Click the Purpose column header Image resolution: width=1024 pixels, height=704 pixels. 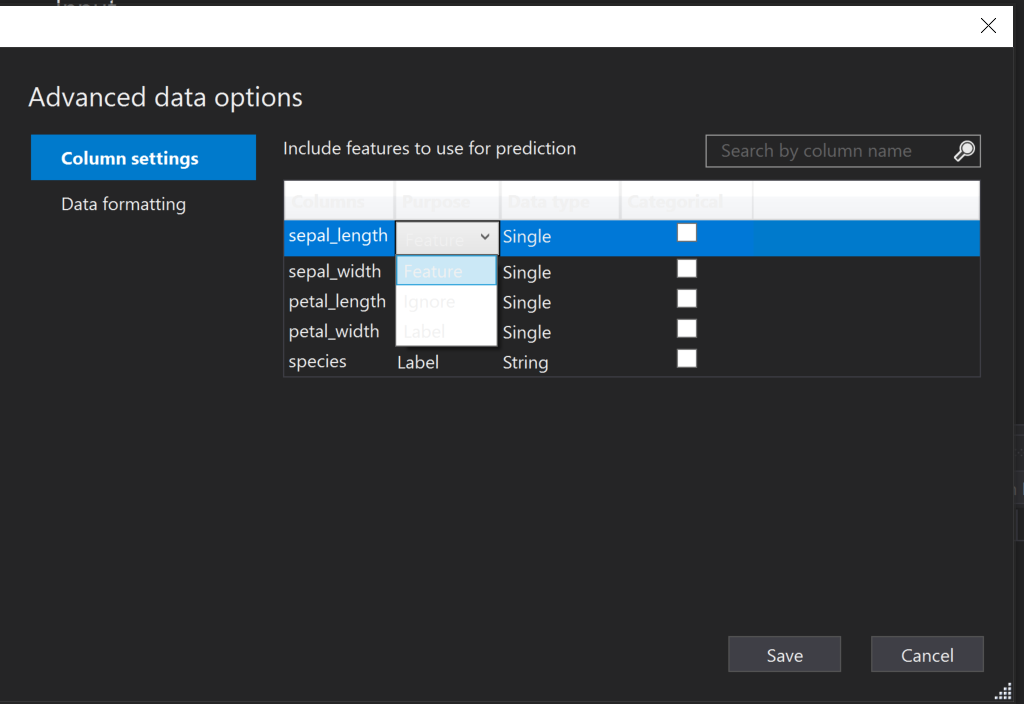(447, 201)
